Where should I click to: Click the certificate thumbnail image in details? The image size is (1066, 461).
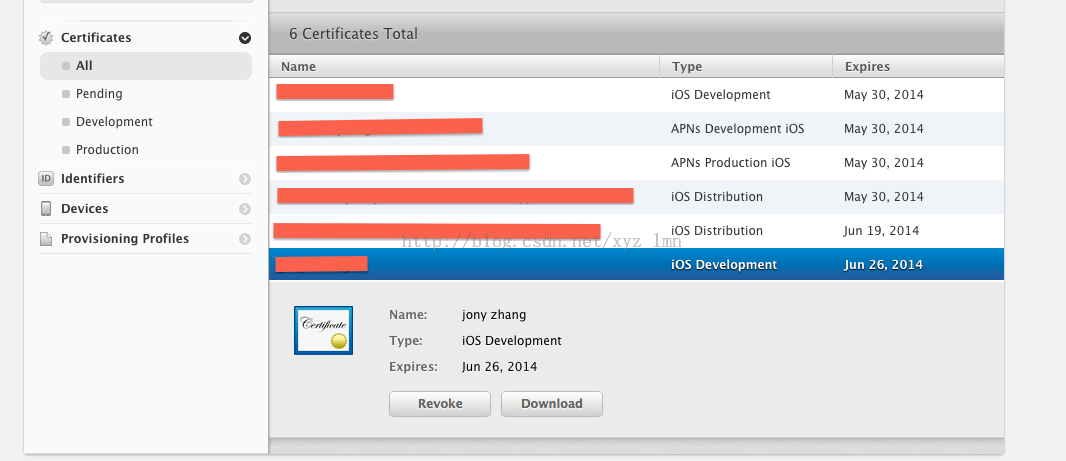coord(323,330)
